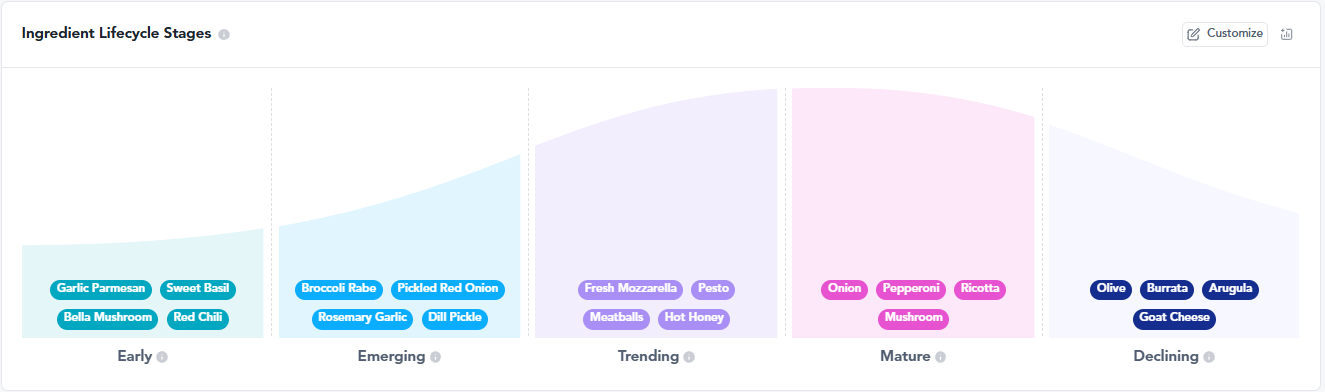Open the chart export icon beside Customize
Image resolution: width=1325 pixels, height=392 pixels.
[1287, 34]
